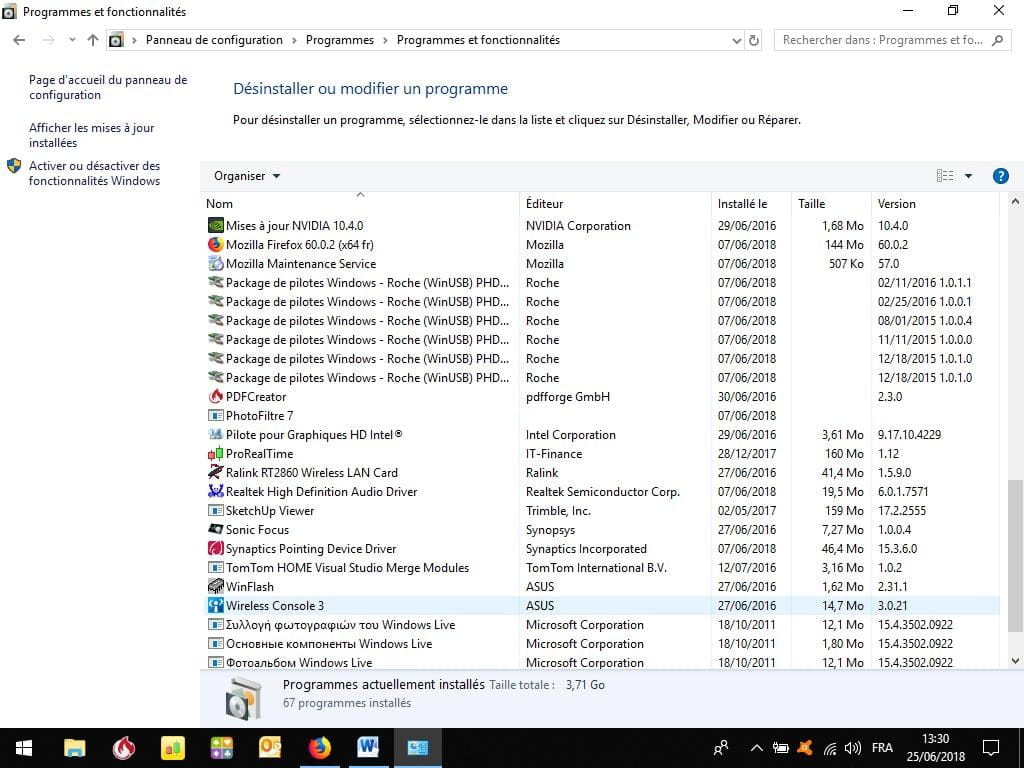Click the Ralink RT2860 Wireless LAN icon
Viewport: 1024px width, 768px height.
216,472
